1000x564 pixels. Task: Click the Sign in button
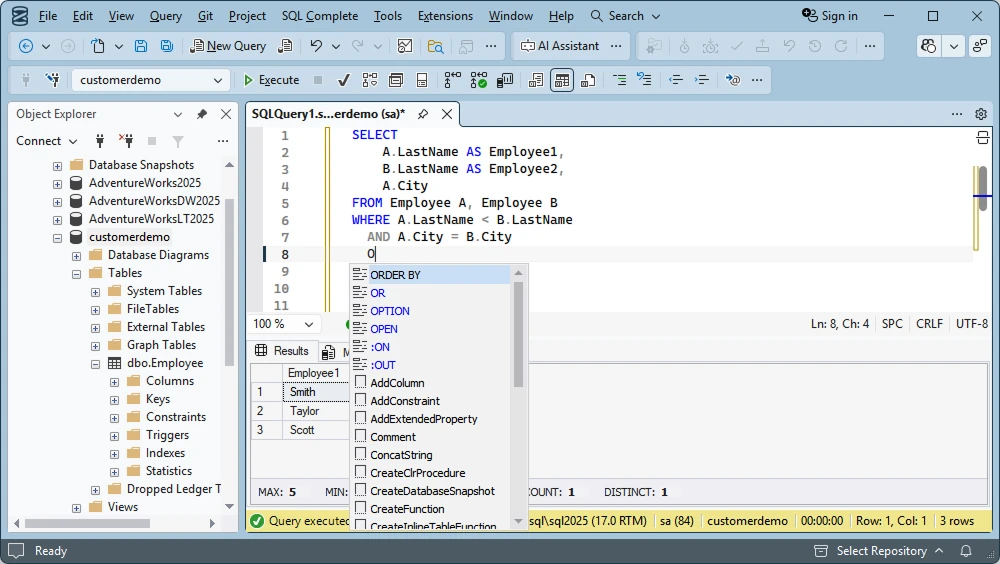point(830,16)
